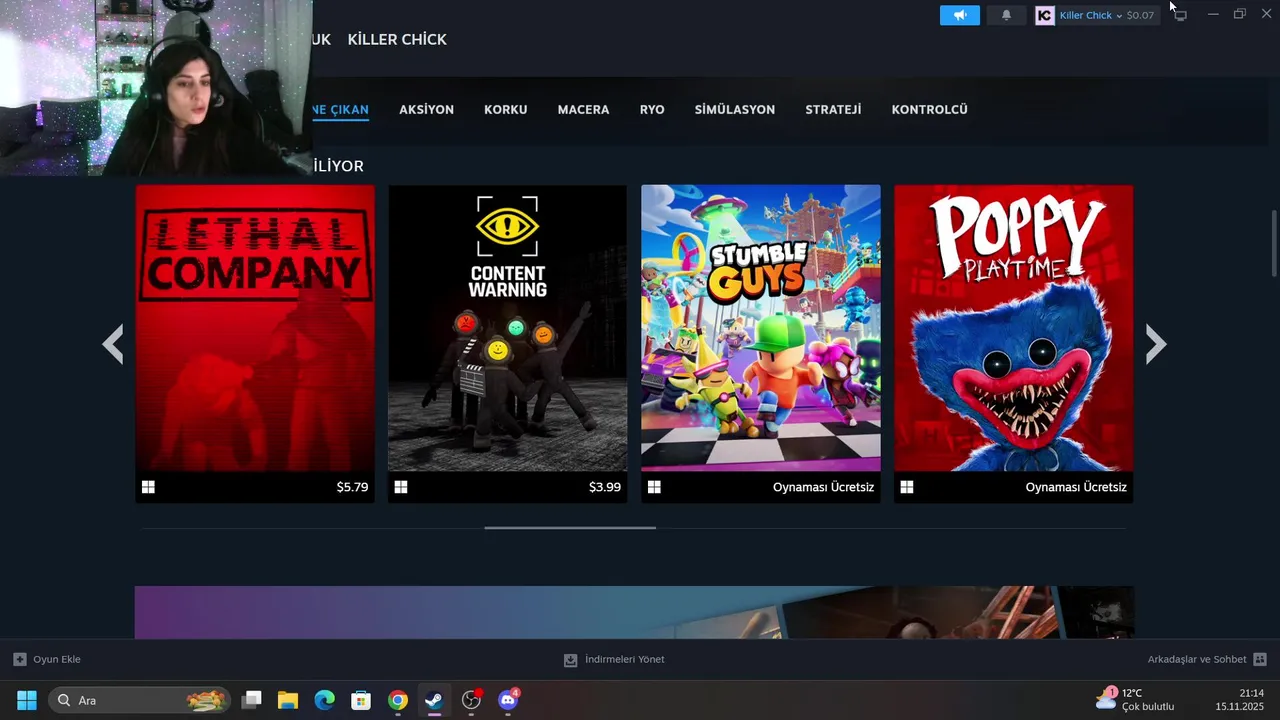Select the STRATEJİ category tab

point(833,109)
